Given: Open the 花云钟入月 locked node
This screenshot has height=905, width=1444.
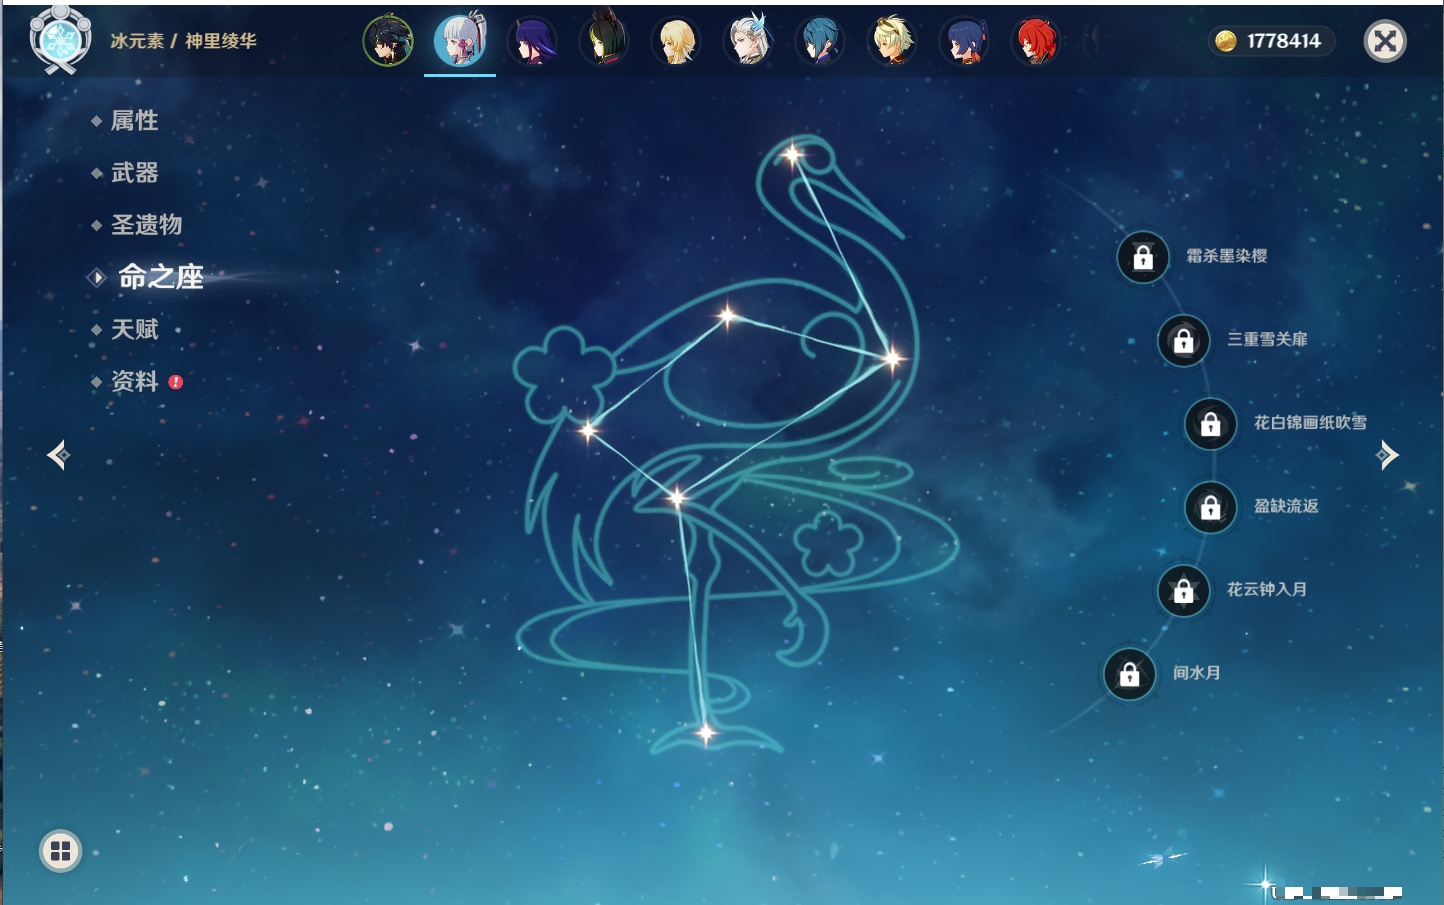Looking at the screenshot, I should (1183, 591).
